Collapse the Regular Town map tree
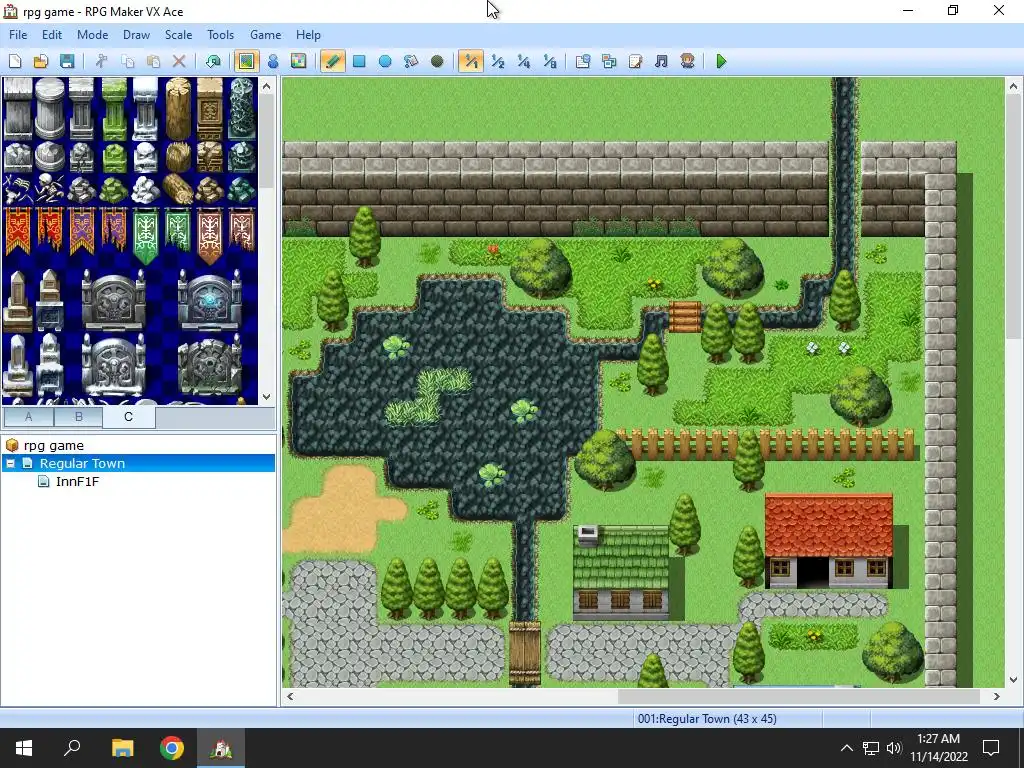1024x768 pixels. pos(10,463)
